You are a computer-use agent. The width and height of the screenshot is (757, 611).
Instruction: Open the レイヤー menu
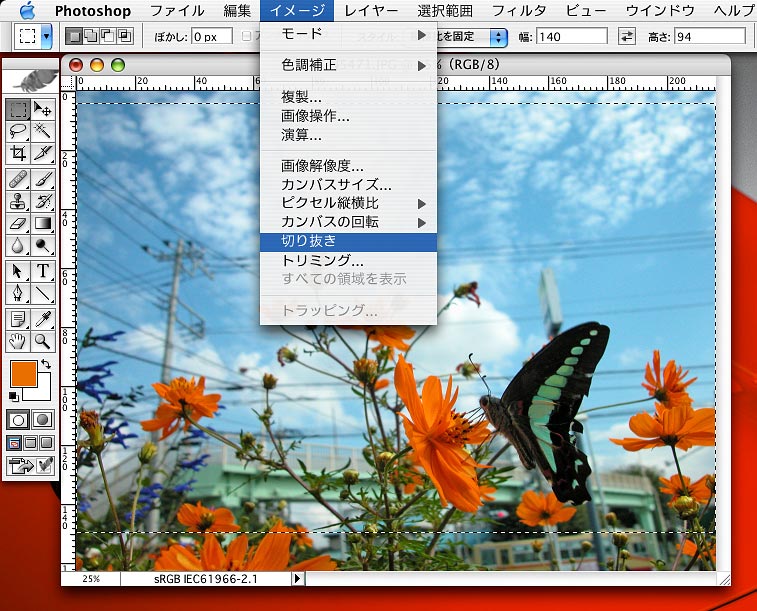[x=371, y=11]
